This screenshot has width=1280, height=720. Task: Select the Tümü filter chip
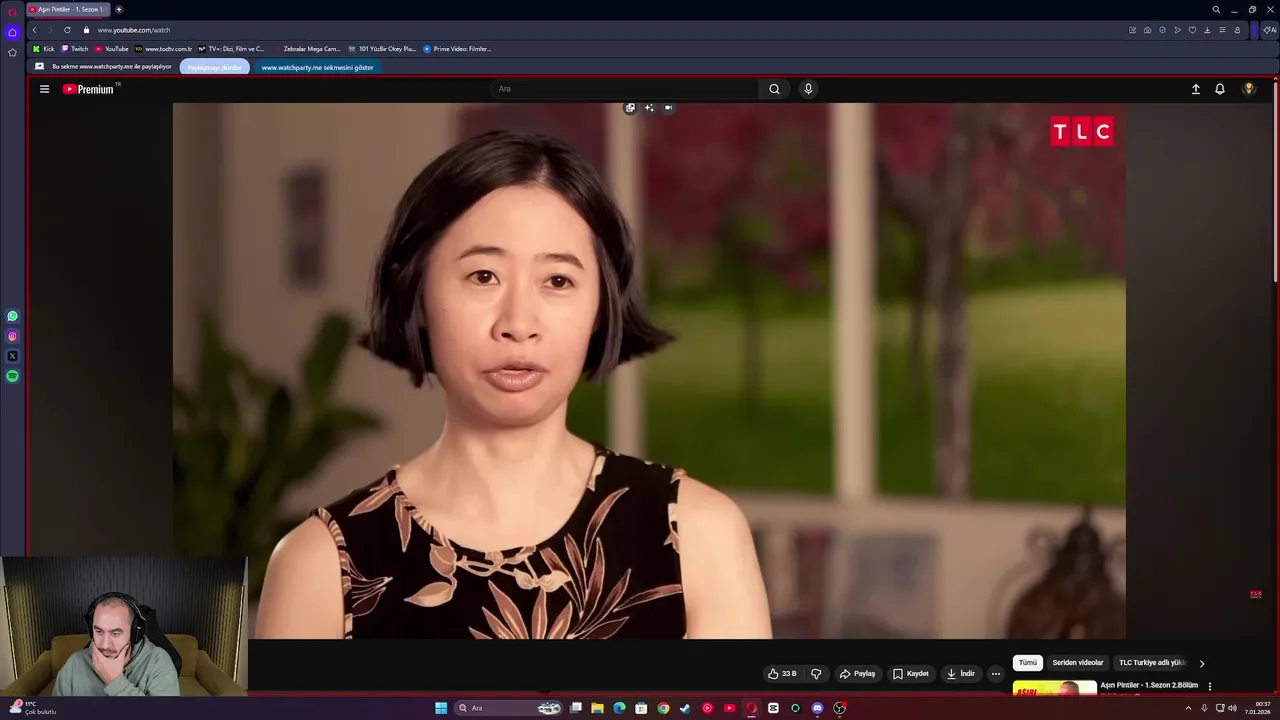click(x=1028, y=663)
